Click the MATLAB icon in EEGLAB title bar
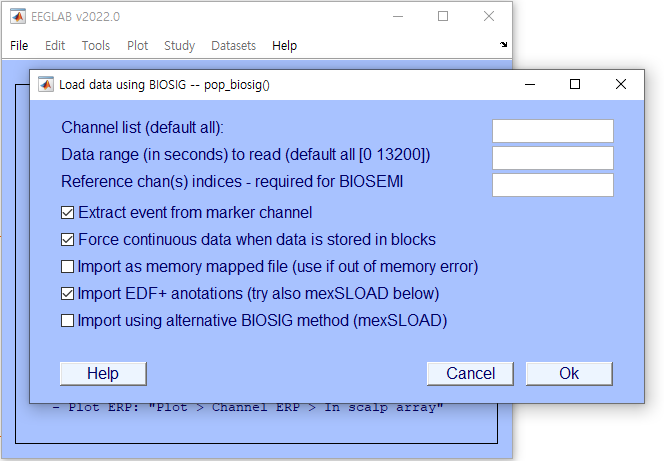The image size is (664, 461). [x=18, y=17]
